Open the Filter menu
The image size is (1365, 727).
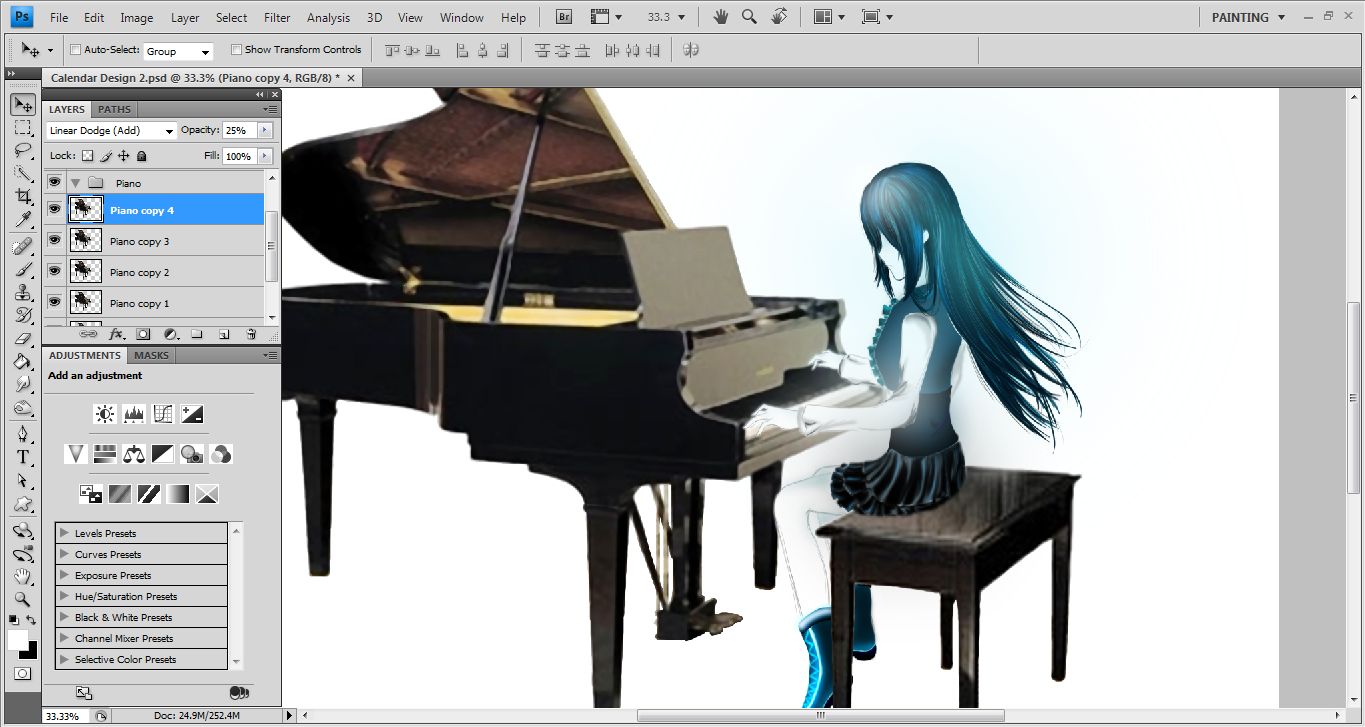point(277,17)
